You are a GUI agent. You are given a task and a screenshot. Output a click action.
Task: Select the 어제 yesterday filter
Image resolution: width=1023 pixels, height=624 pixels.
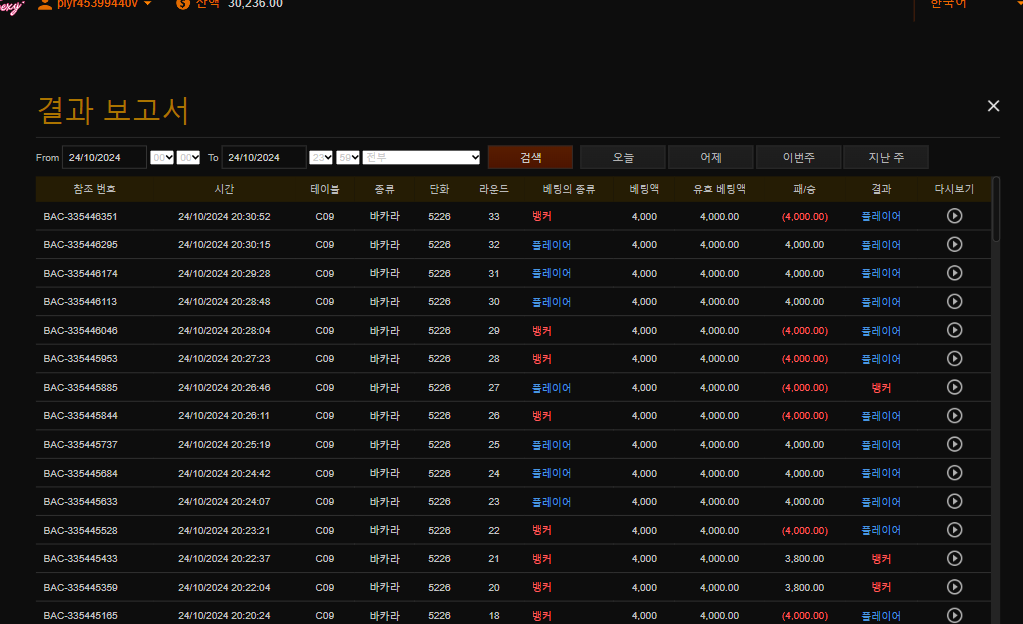pos(711,157)
